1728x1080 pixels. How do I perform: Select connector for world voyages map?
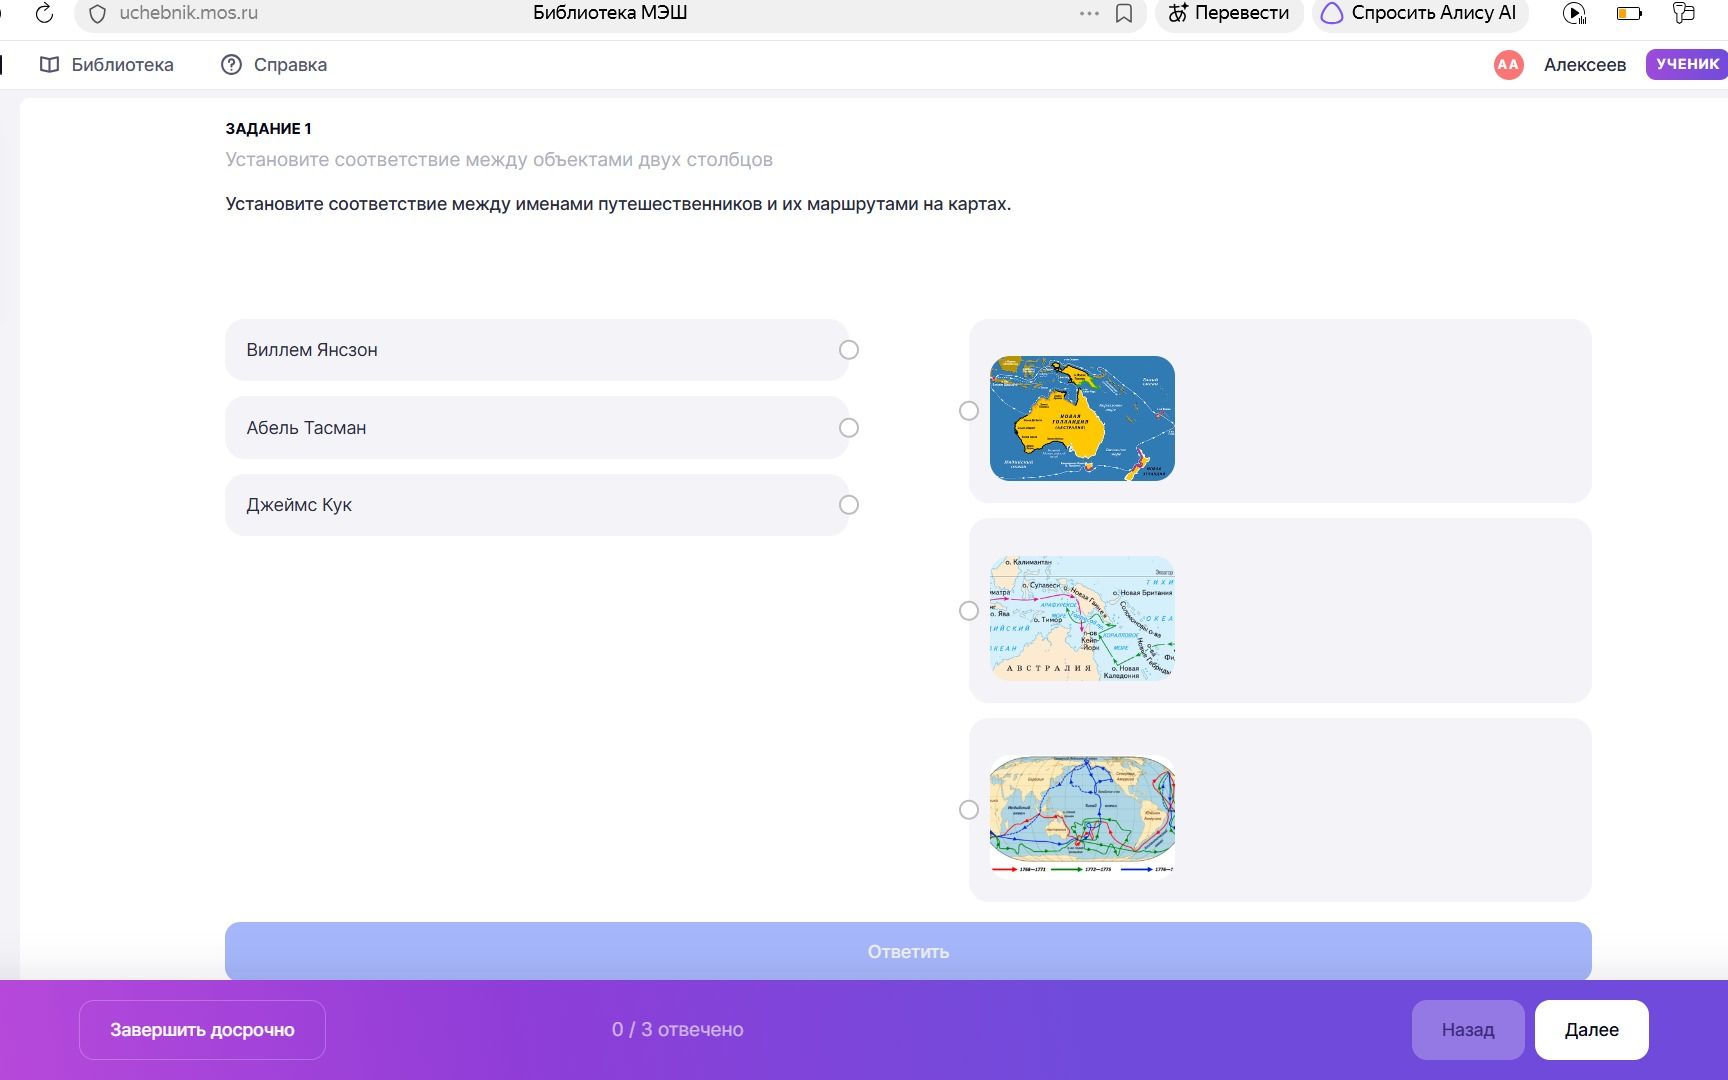969,810
